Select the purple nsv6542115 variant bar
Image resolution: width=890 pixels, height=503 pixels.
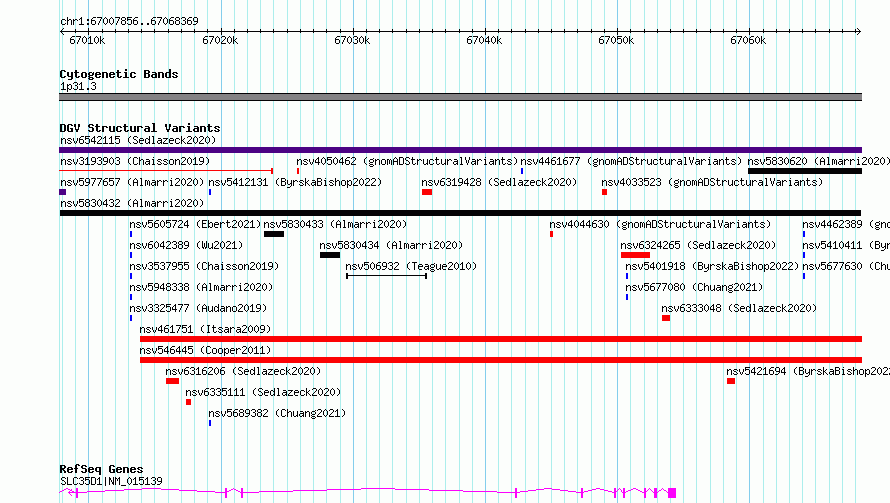pos(460,150)
